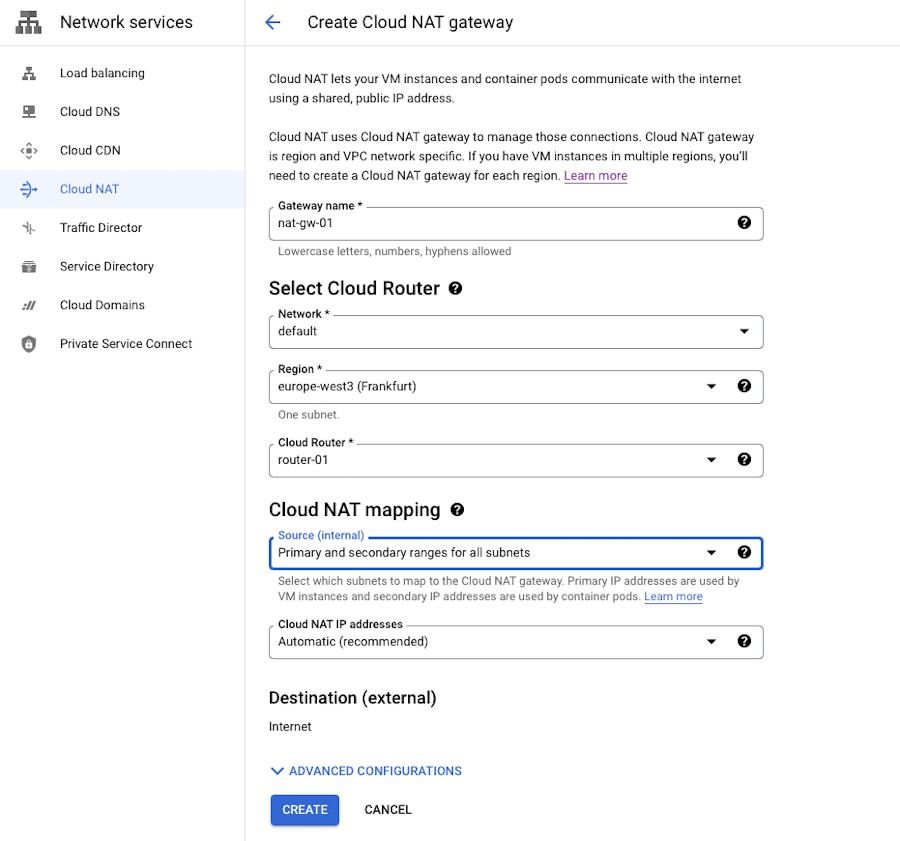Viewport: 900px width, 841px height.
Task: Follow Learn more link in Cloud NAT description
Action: (595, 176)
